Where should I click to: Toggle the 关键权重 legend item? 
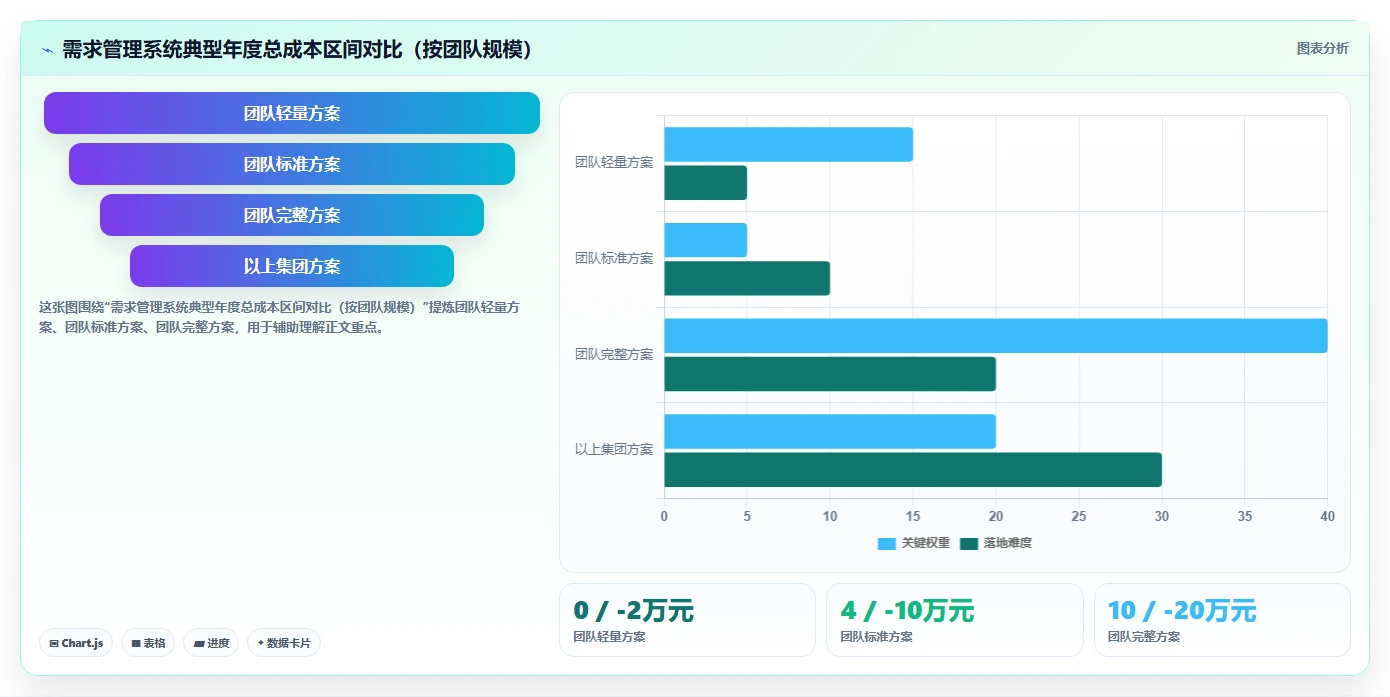pos(914,543)
